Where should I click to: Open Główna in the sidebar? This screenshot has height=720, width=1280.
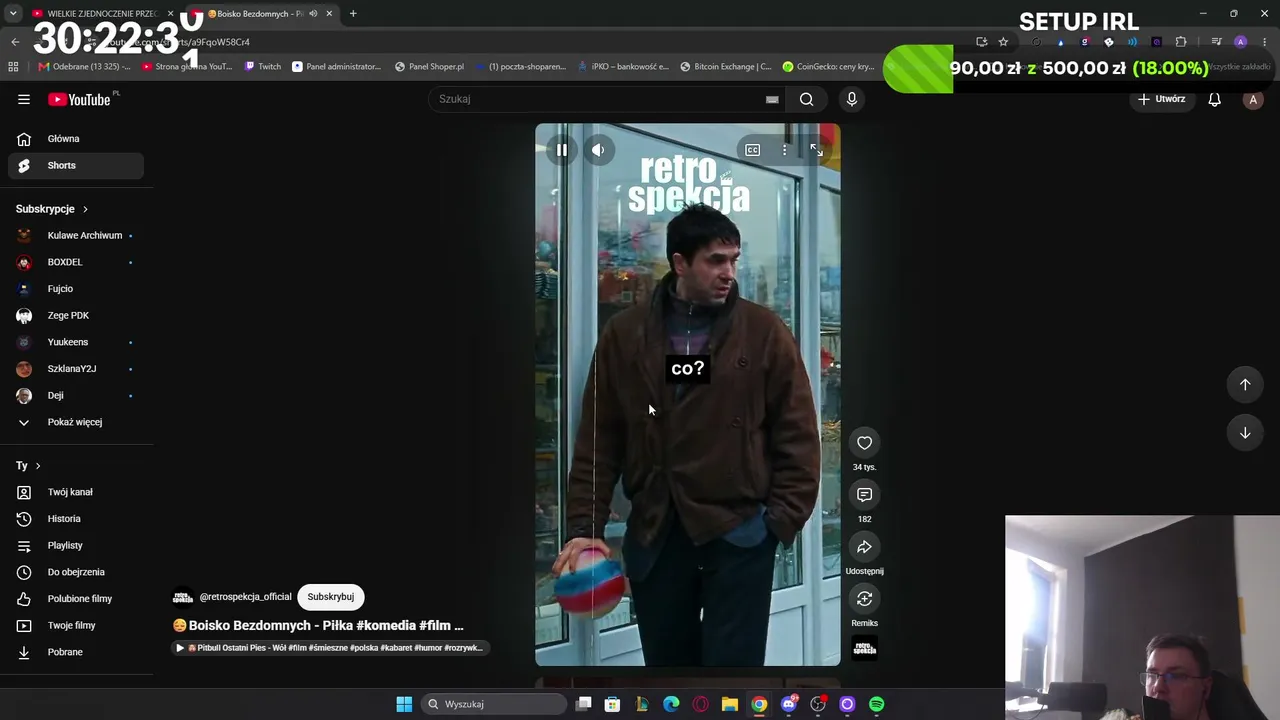click(x=76, y=139)
